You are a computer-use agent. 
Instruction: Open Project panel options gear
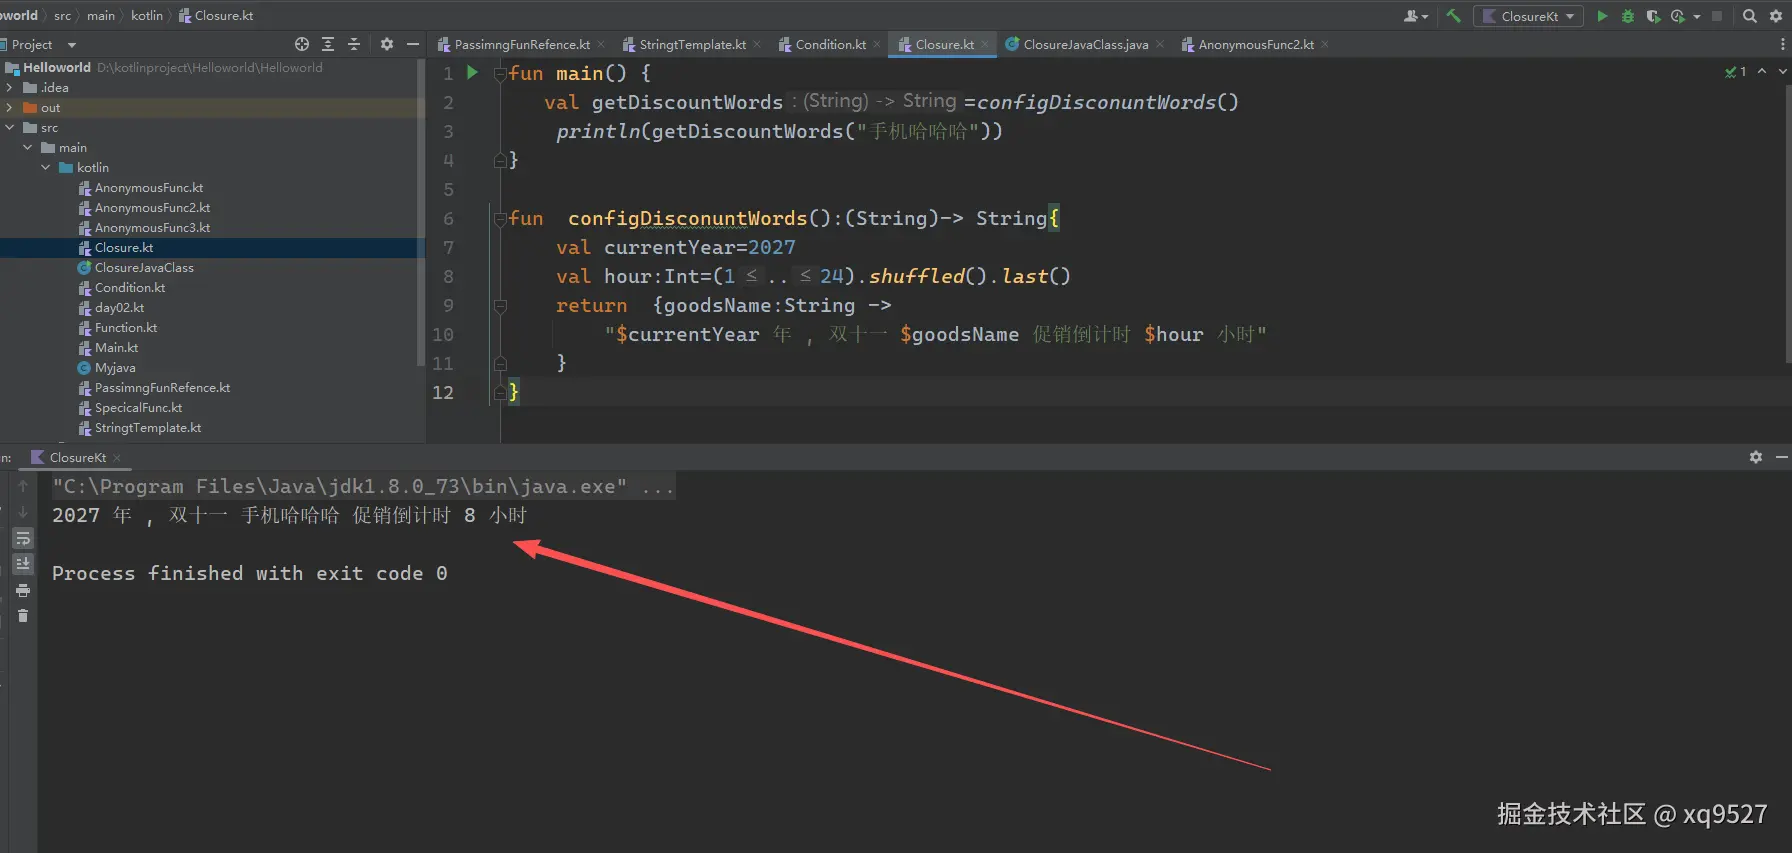click(x=387, y=44)
